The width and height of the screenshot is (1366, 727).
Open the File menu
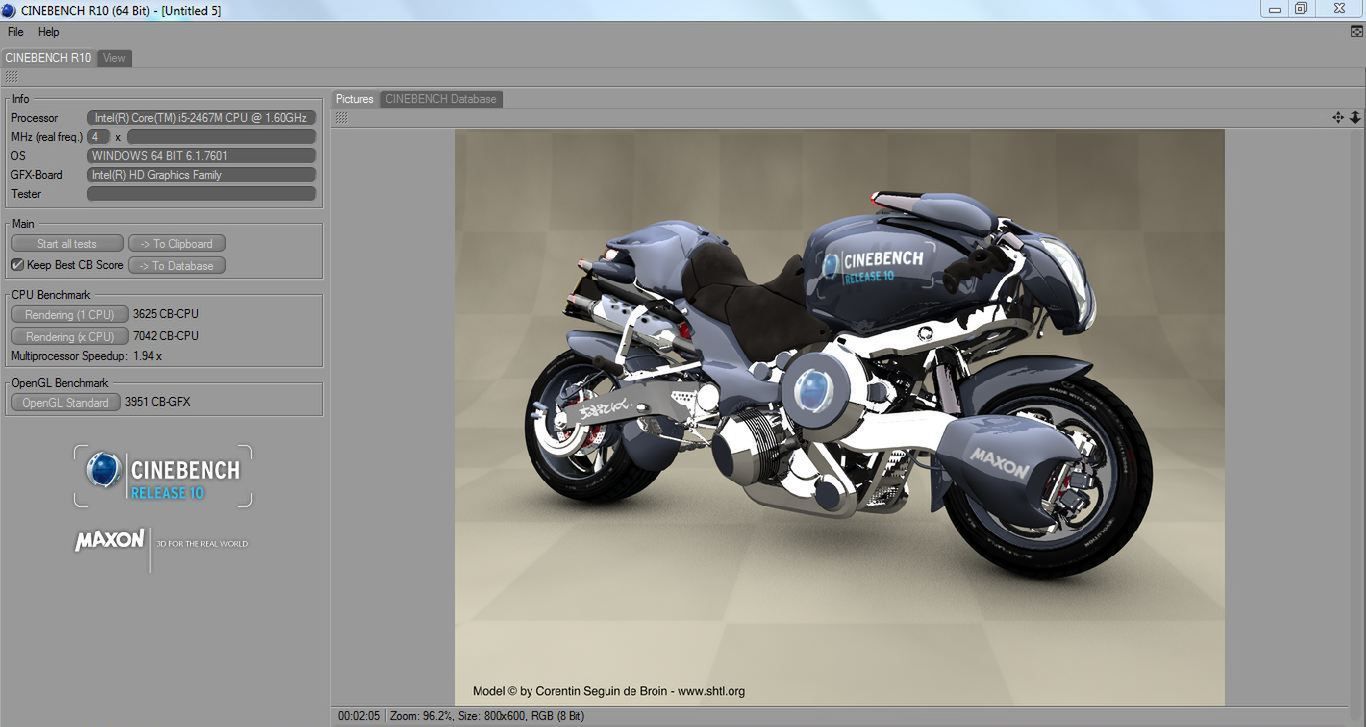pos(15,32)
